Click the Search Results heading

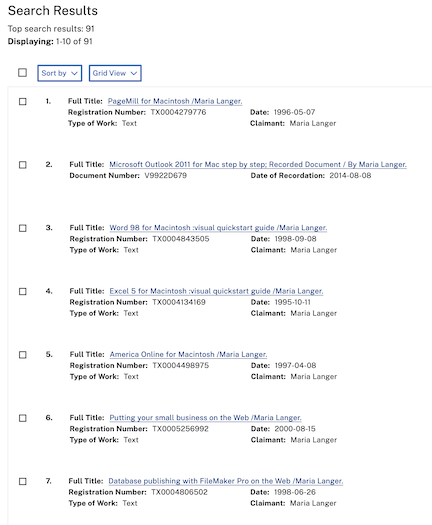point(53,11)
